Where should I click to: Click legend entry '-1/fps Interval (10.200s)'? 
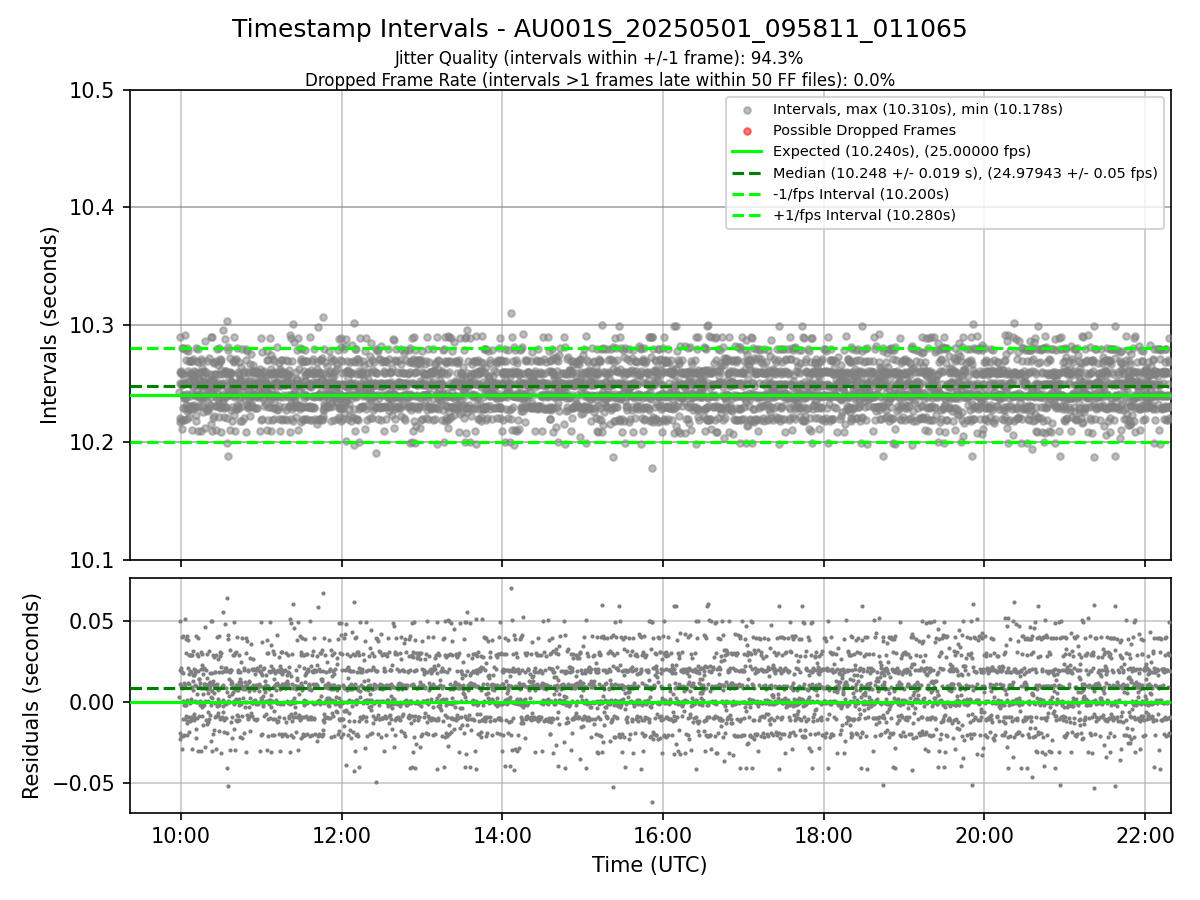point(861,194)
